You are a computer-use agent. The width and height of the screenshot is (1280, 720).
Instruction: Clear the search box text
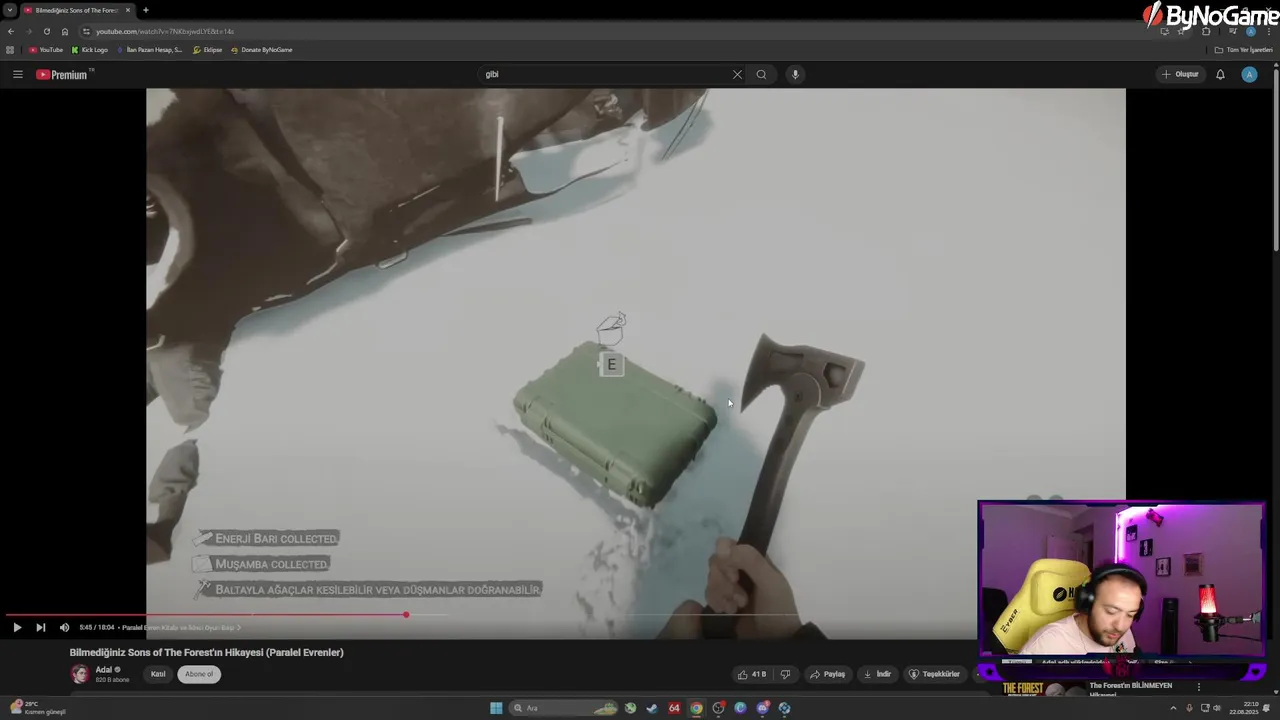(737, 74)
